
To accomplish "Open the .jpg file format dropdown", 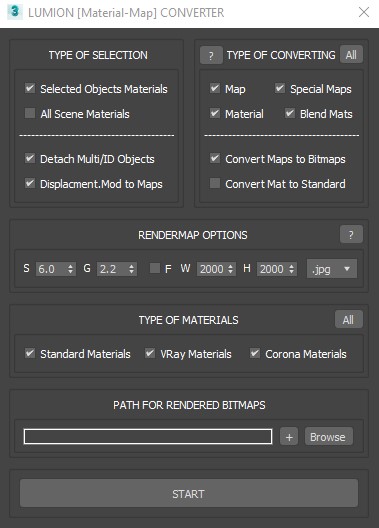I will [332, 269].
